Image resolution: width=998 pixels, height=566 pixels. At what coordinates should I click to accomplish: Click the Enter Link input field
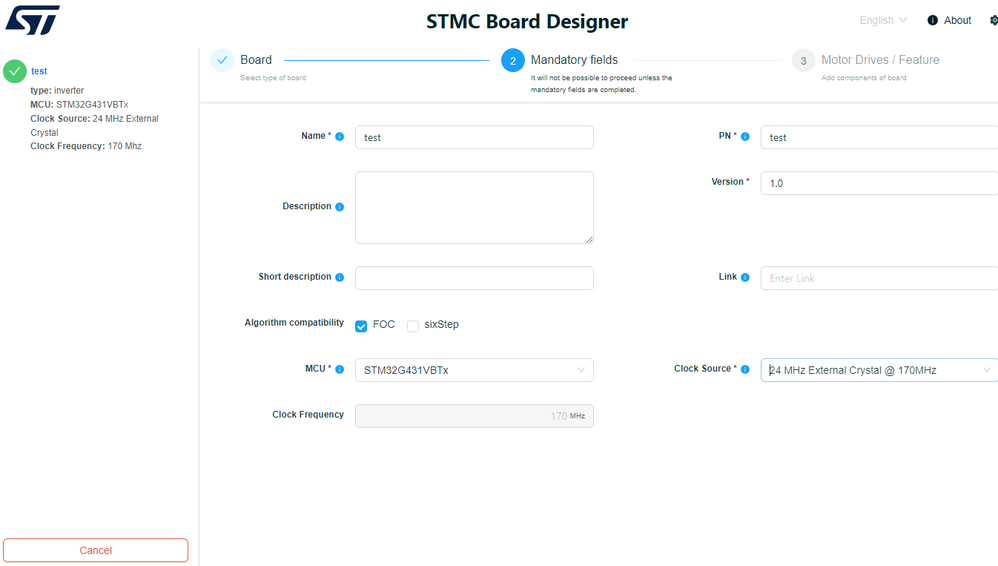pyautogui.click(x=879, y=278)
